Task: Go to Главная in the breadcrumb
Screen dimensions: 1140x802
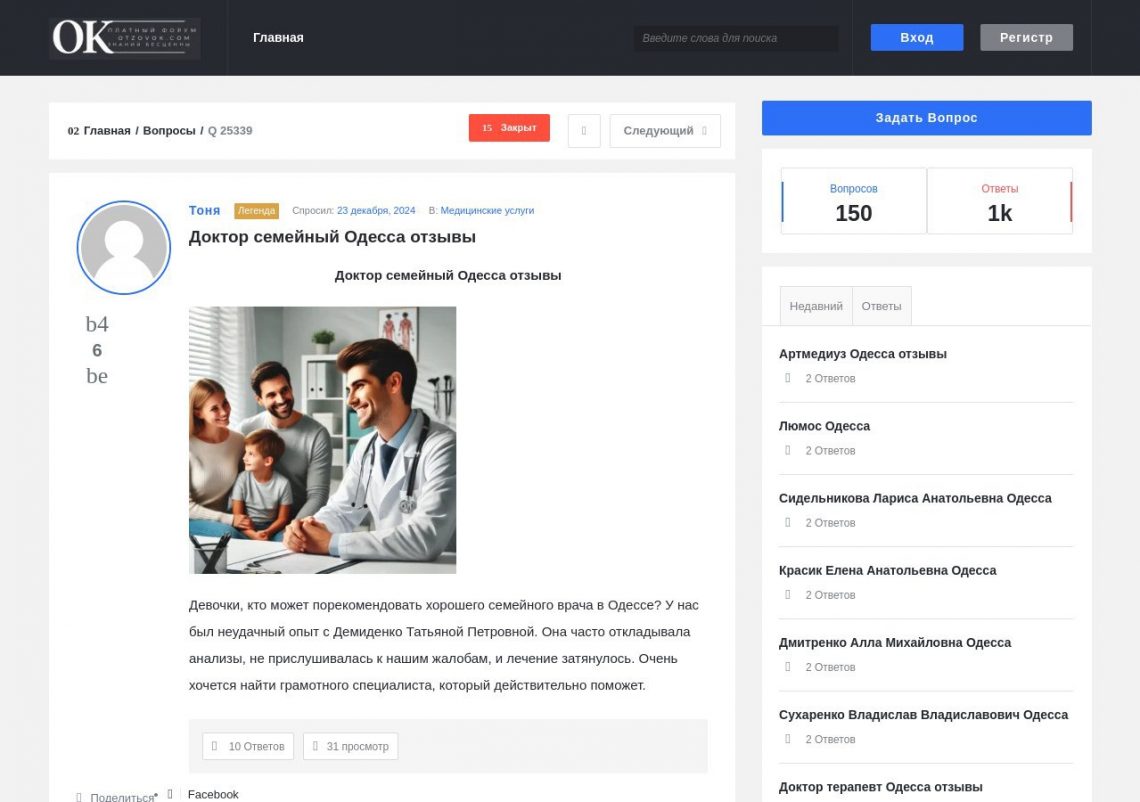Action: coord(107,131)
